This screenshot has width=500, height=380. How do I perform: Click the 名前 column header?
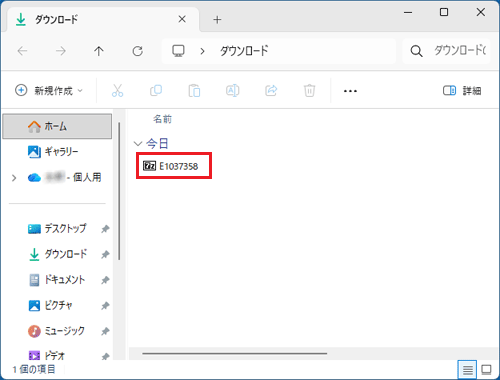(162, 119)
